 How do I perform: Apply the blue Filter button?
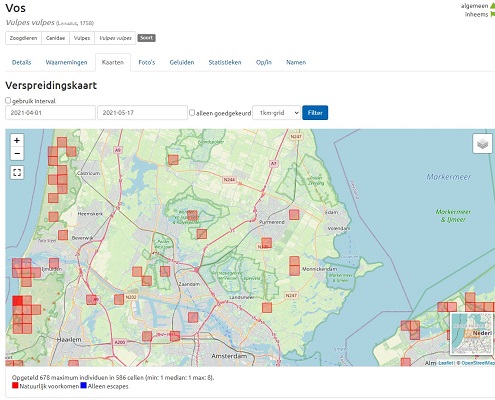tap(315, 113)
